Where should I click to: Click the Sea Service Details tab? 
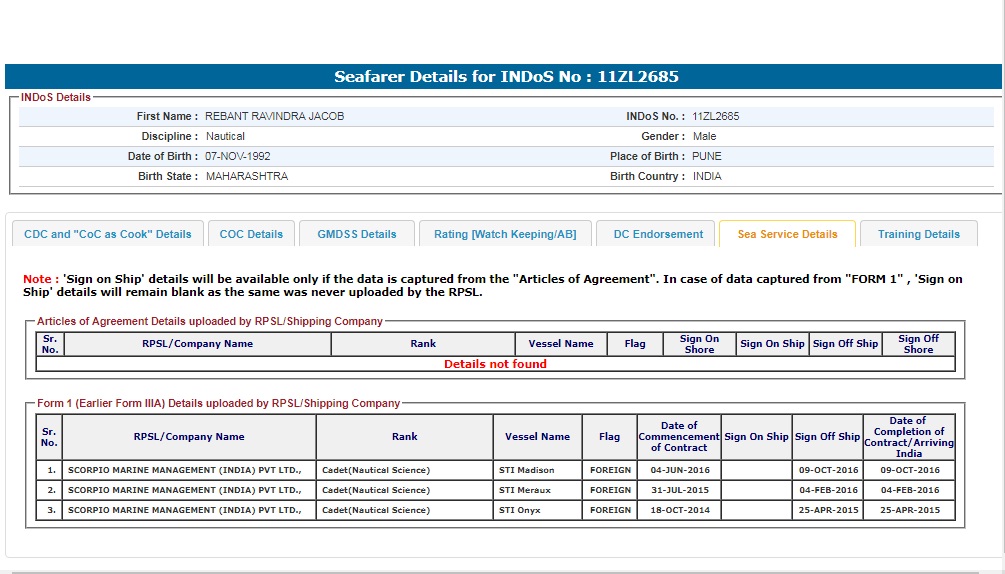(x=787, y=234)
